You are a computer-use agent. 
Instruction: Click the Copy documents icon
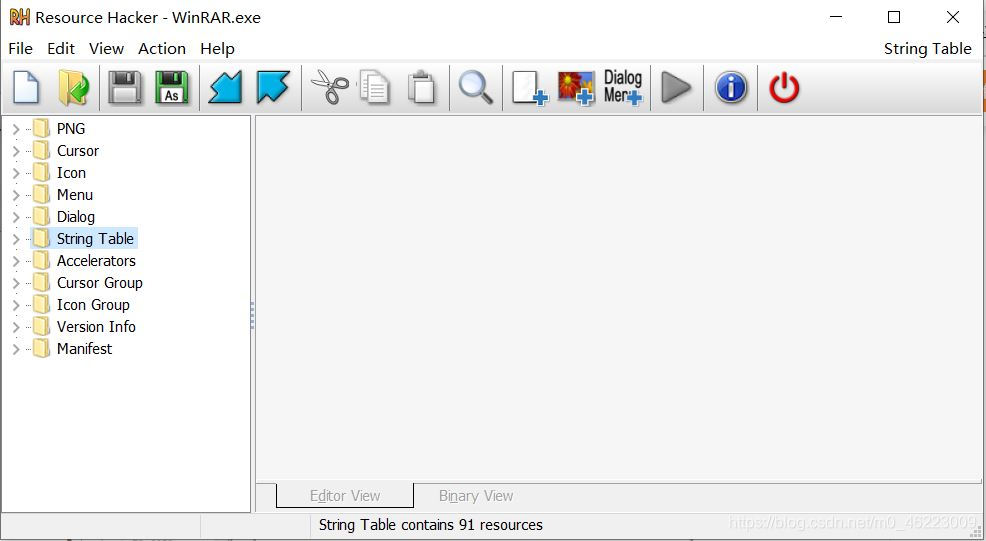click(375, 87)
